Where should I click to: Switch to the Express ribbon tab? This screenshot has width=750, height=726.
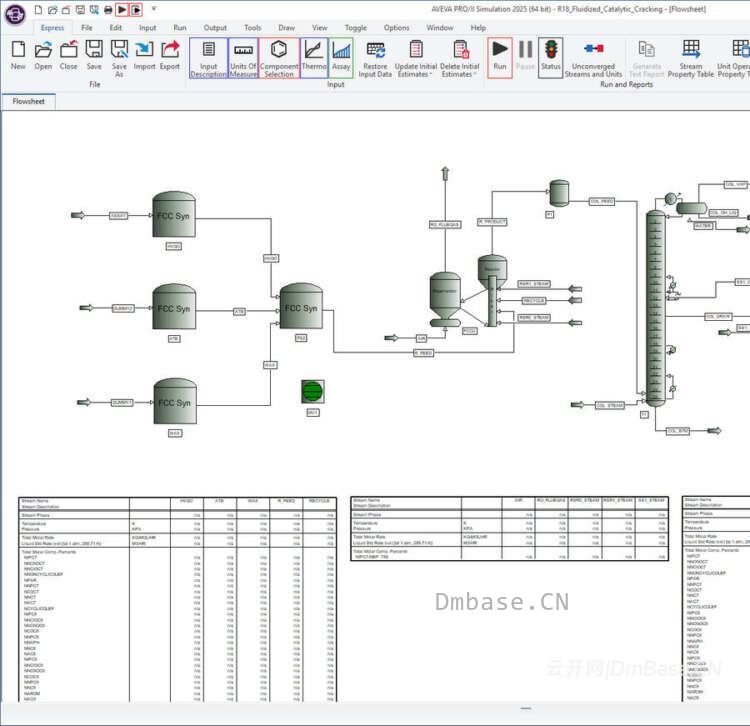point(53,28)
